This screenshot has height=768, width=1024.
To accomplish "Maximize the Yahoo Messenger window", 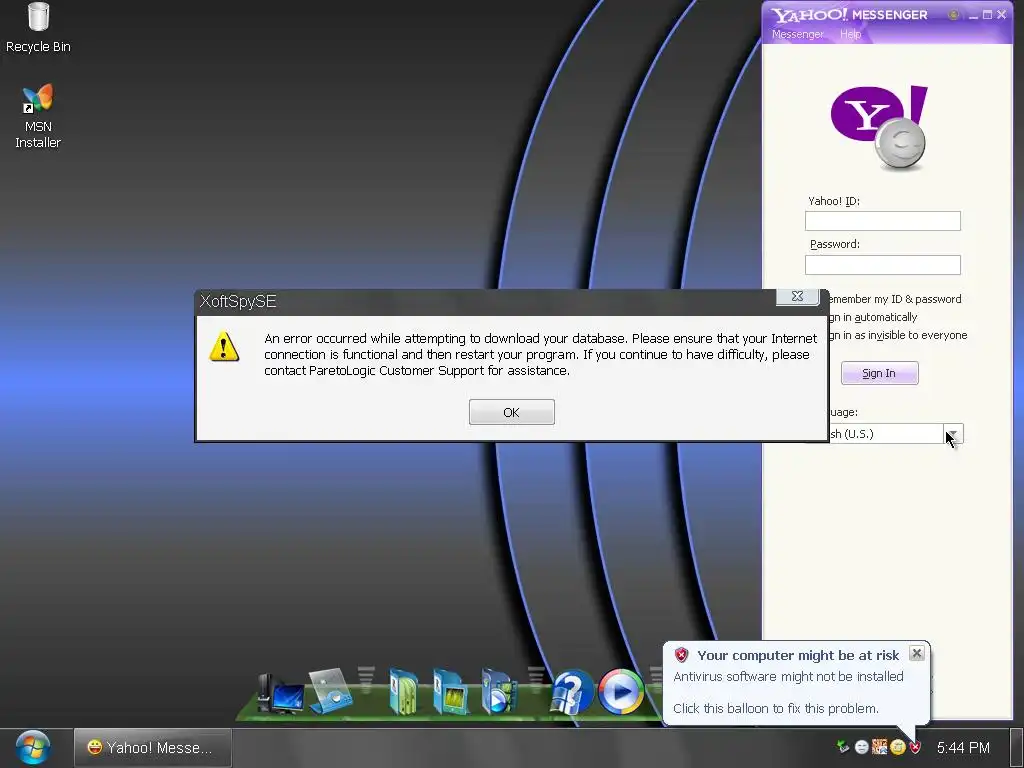I will coord(987,14).
